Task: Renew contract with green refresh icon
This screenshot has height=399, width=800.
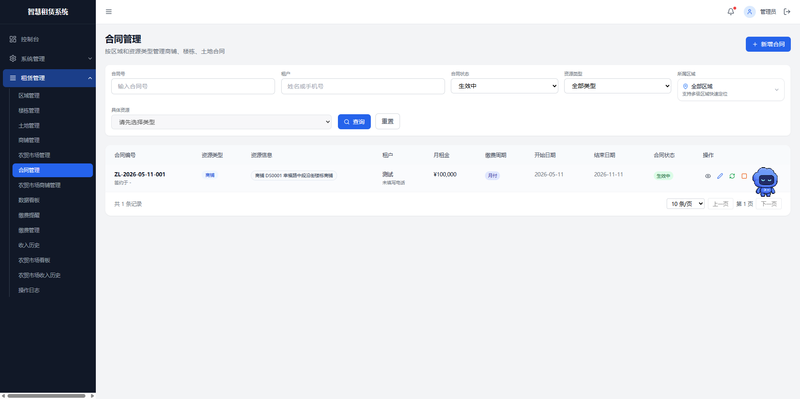Action: (732, 176)
